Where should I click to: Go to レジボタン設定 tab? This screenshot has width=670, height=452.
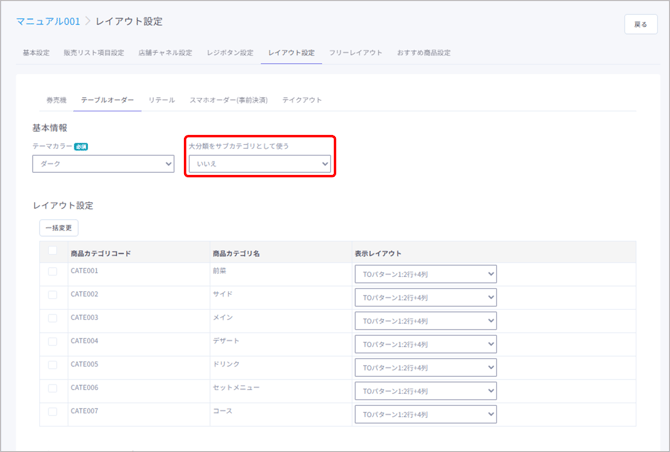pyautogui.click(x=230, y=52)
